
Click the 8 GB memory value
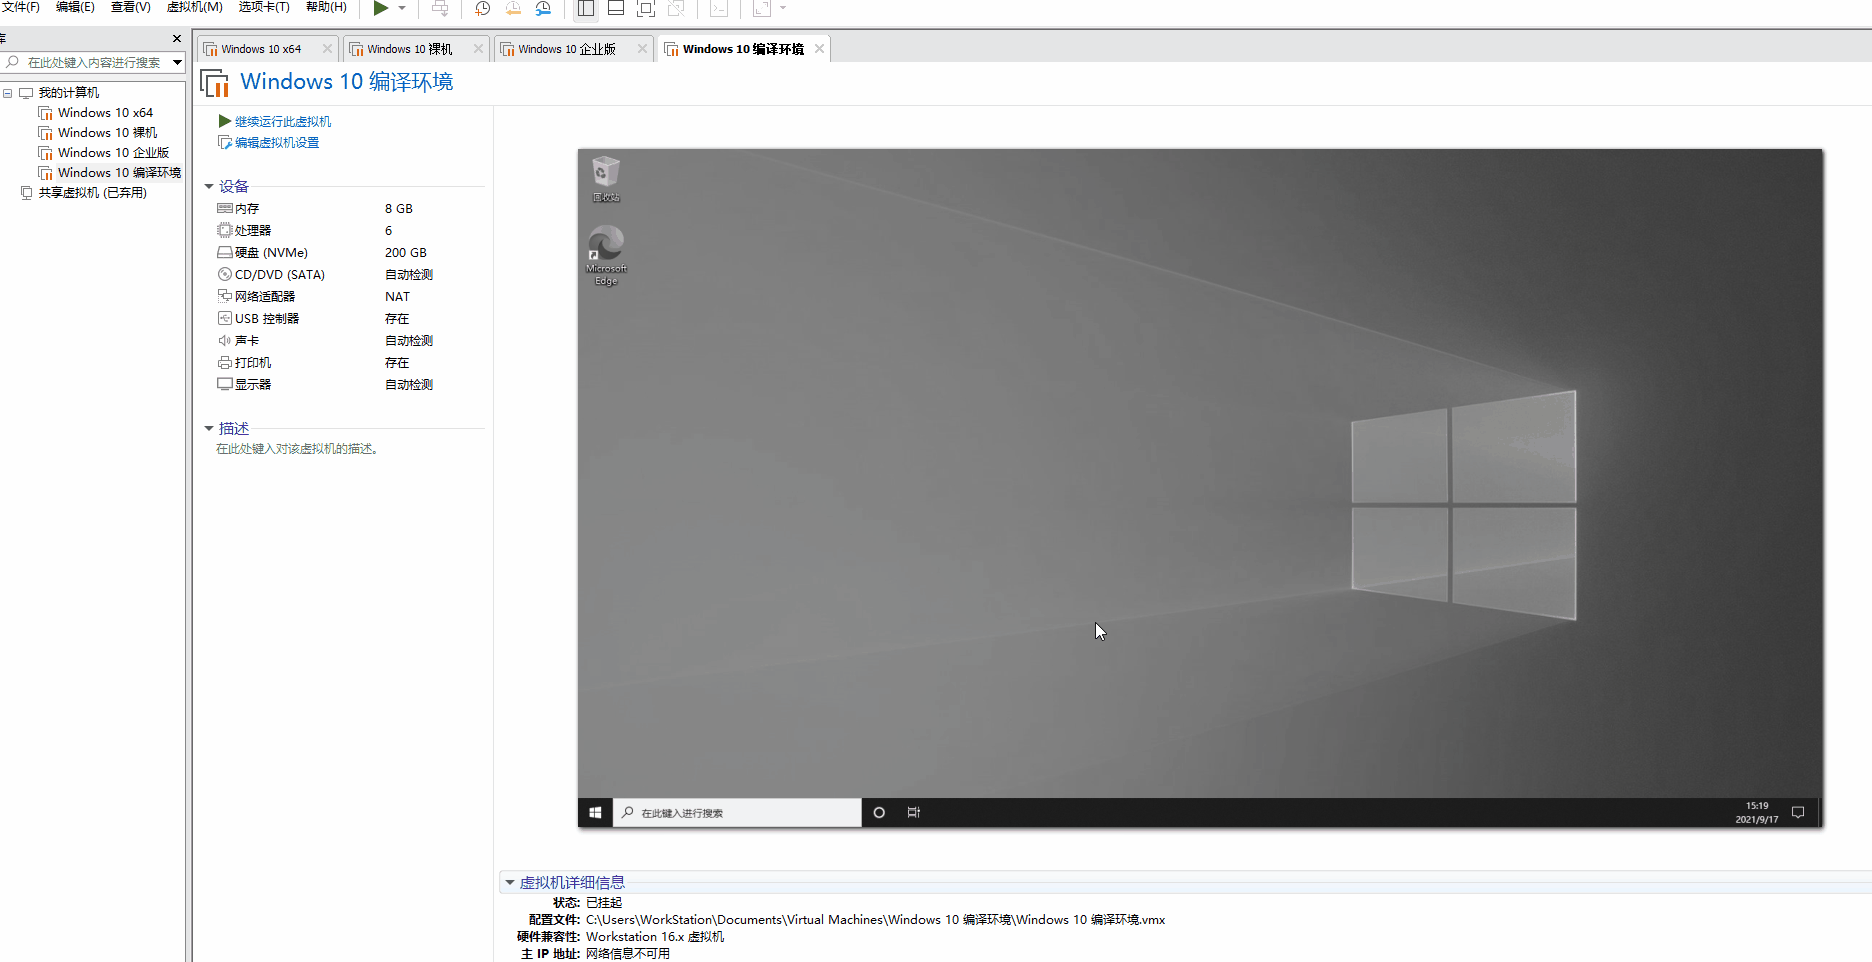click(x=399, y=209)
